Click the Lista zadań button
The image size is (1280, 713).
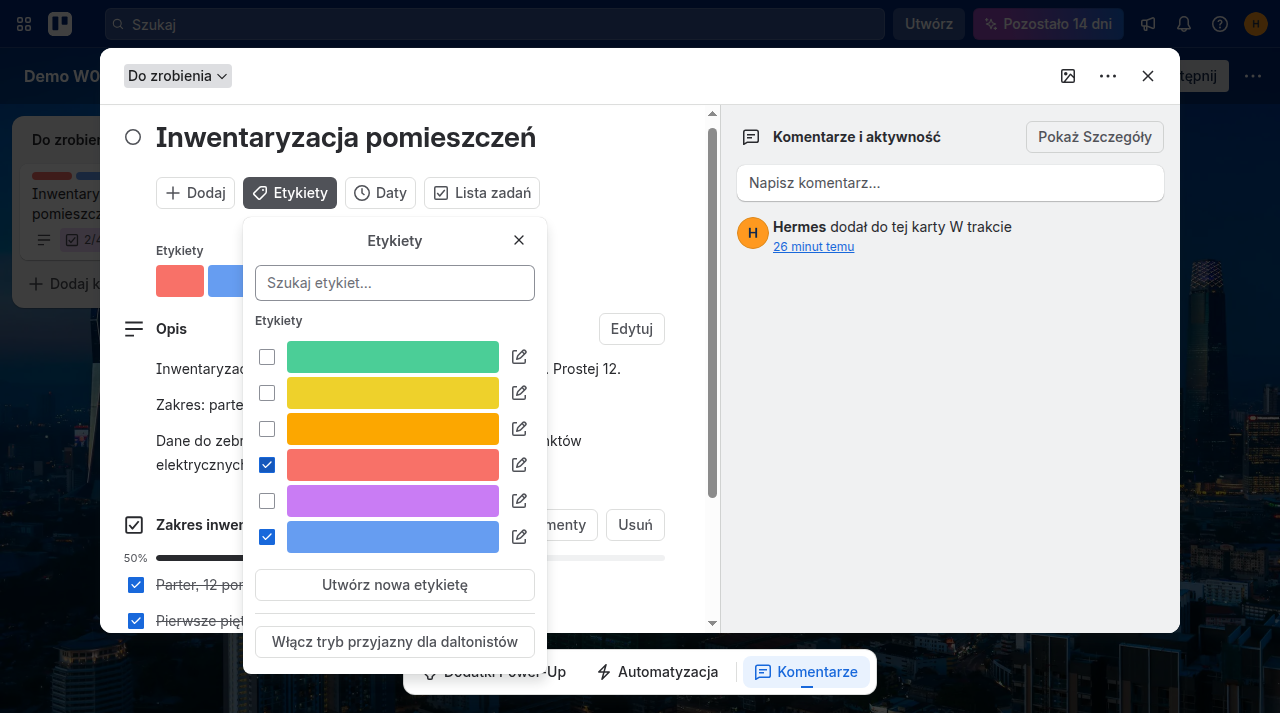(x=482, y=193)
